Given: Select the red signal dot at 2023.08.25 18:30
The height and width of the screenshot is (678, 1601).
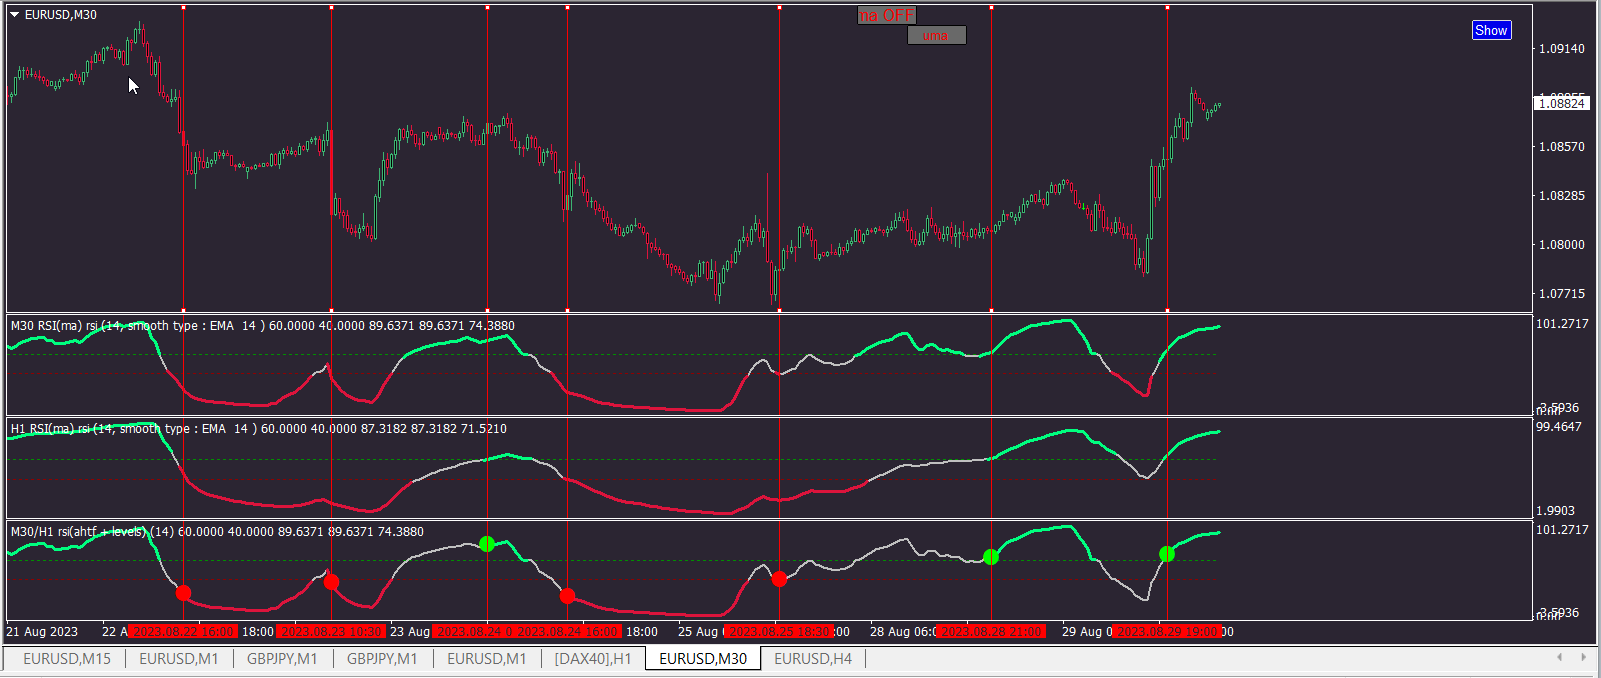Looking at the screenshot, I should (779, 579).
